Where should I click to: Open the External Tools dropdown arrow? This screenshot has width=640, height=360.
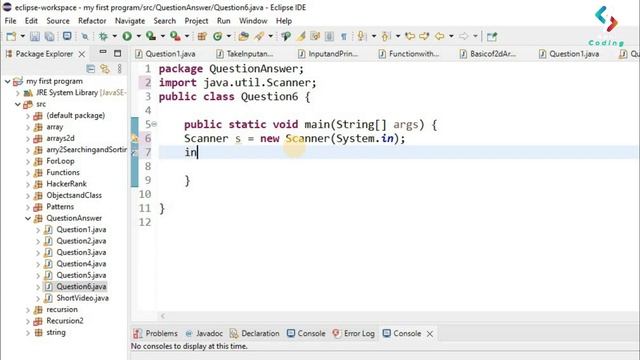pyautogui.click(x=187, y=36)
